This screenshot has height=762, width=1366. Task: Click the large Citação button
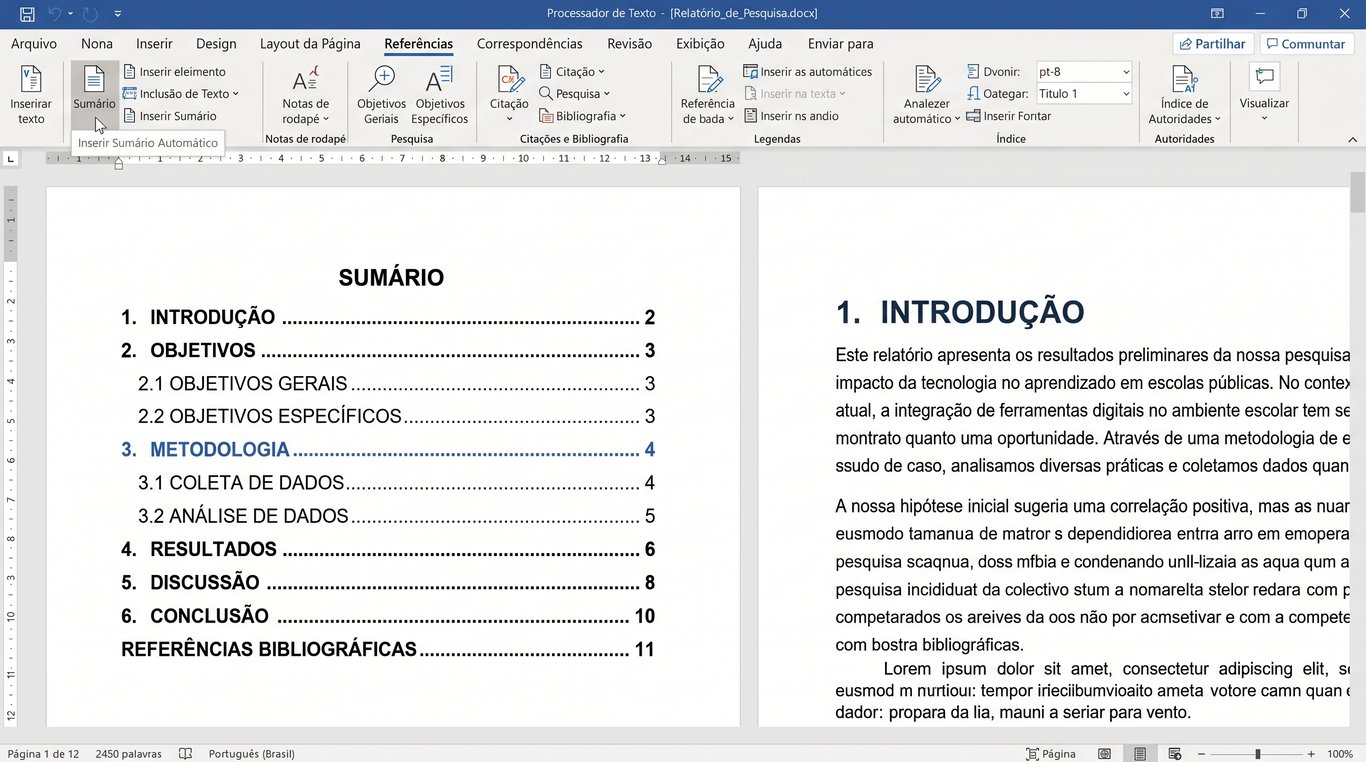pos(509,96)
